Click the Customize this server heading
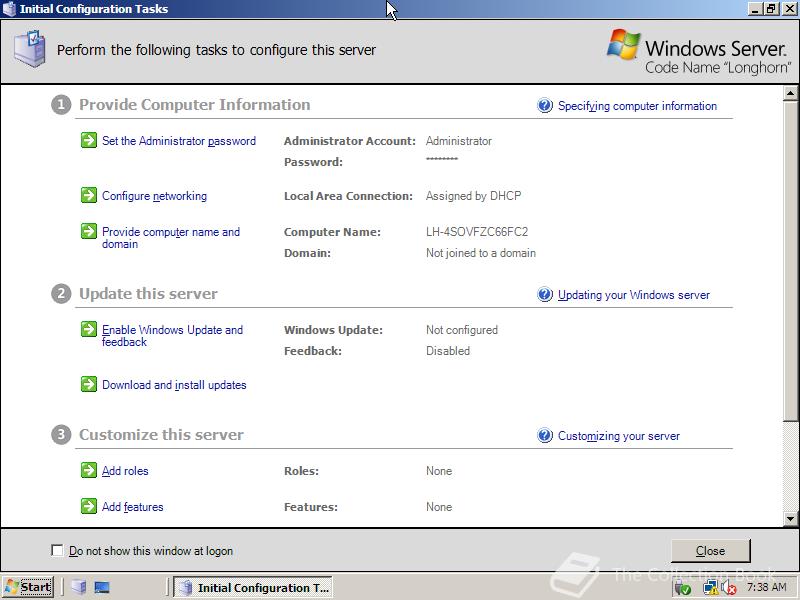This screenshot has height=600, width=800. pos(161,435)
